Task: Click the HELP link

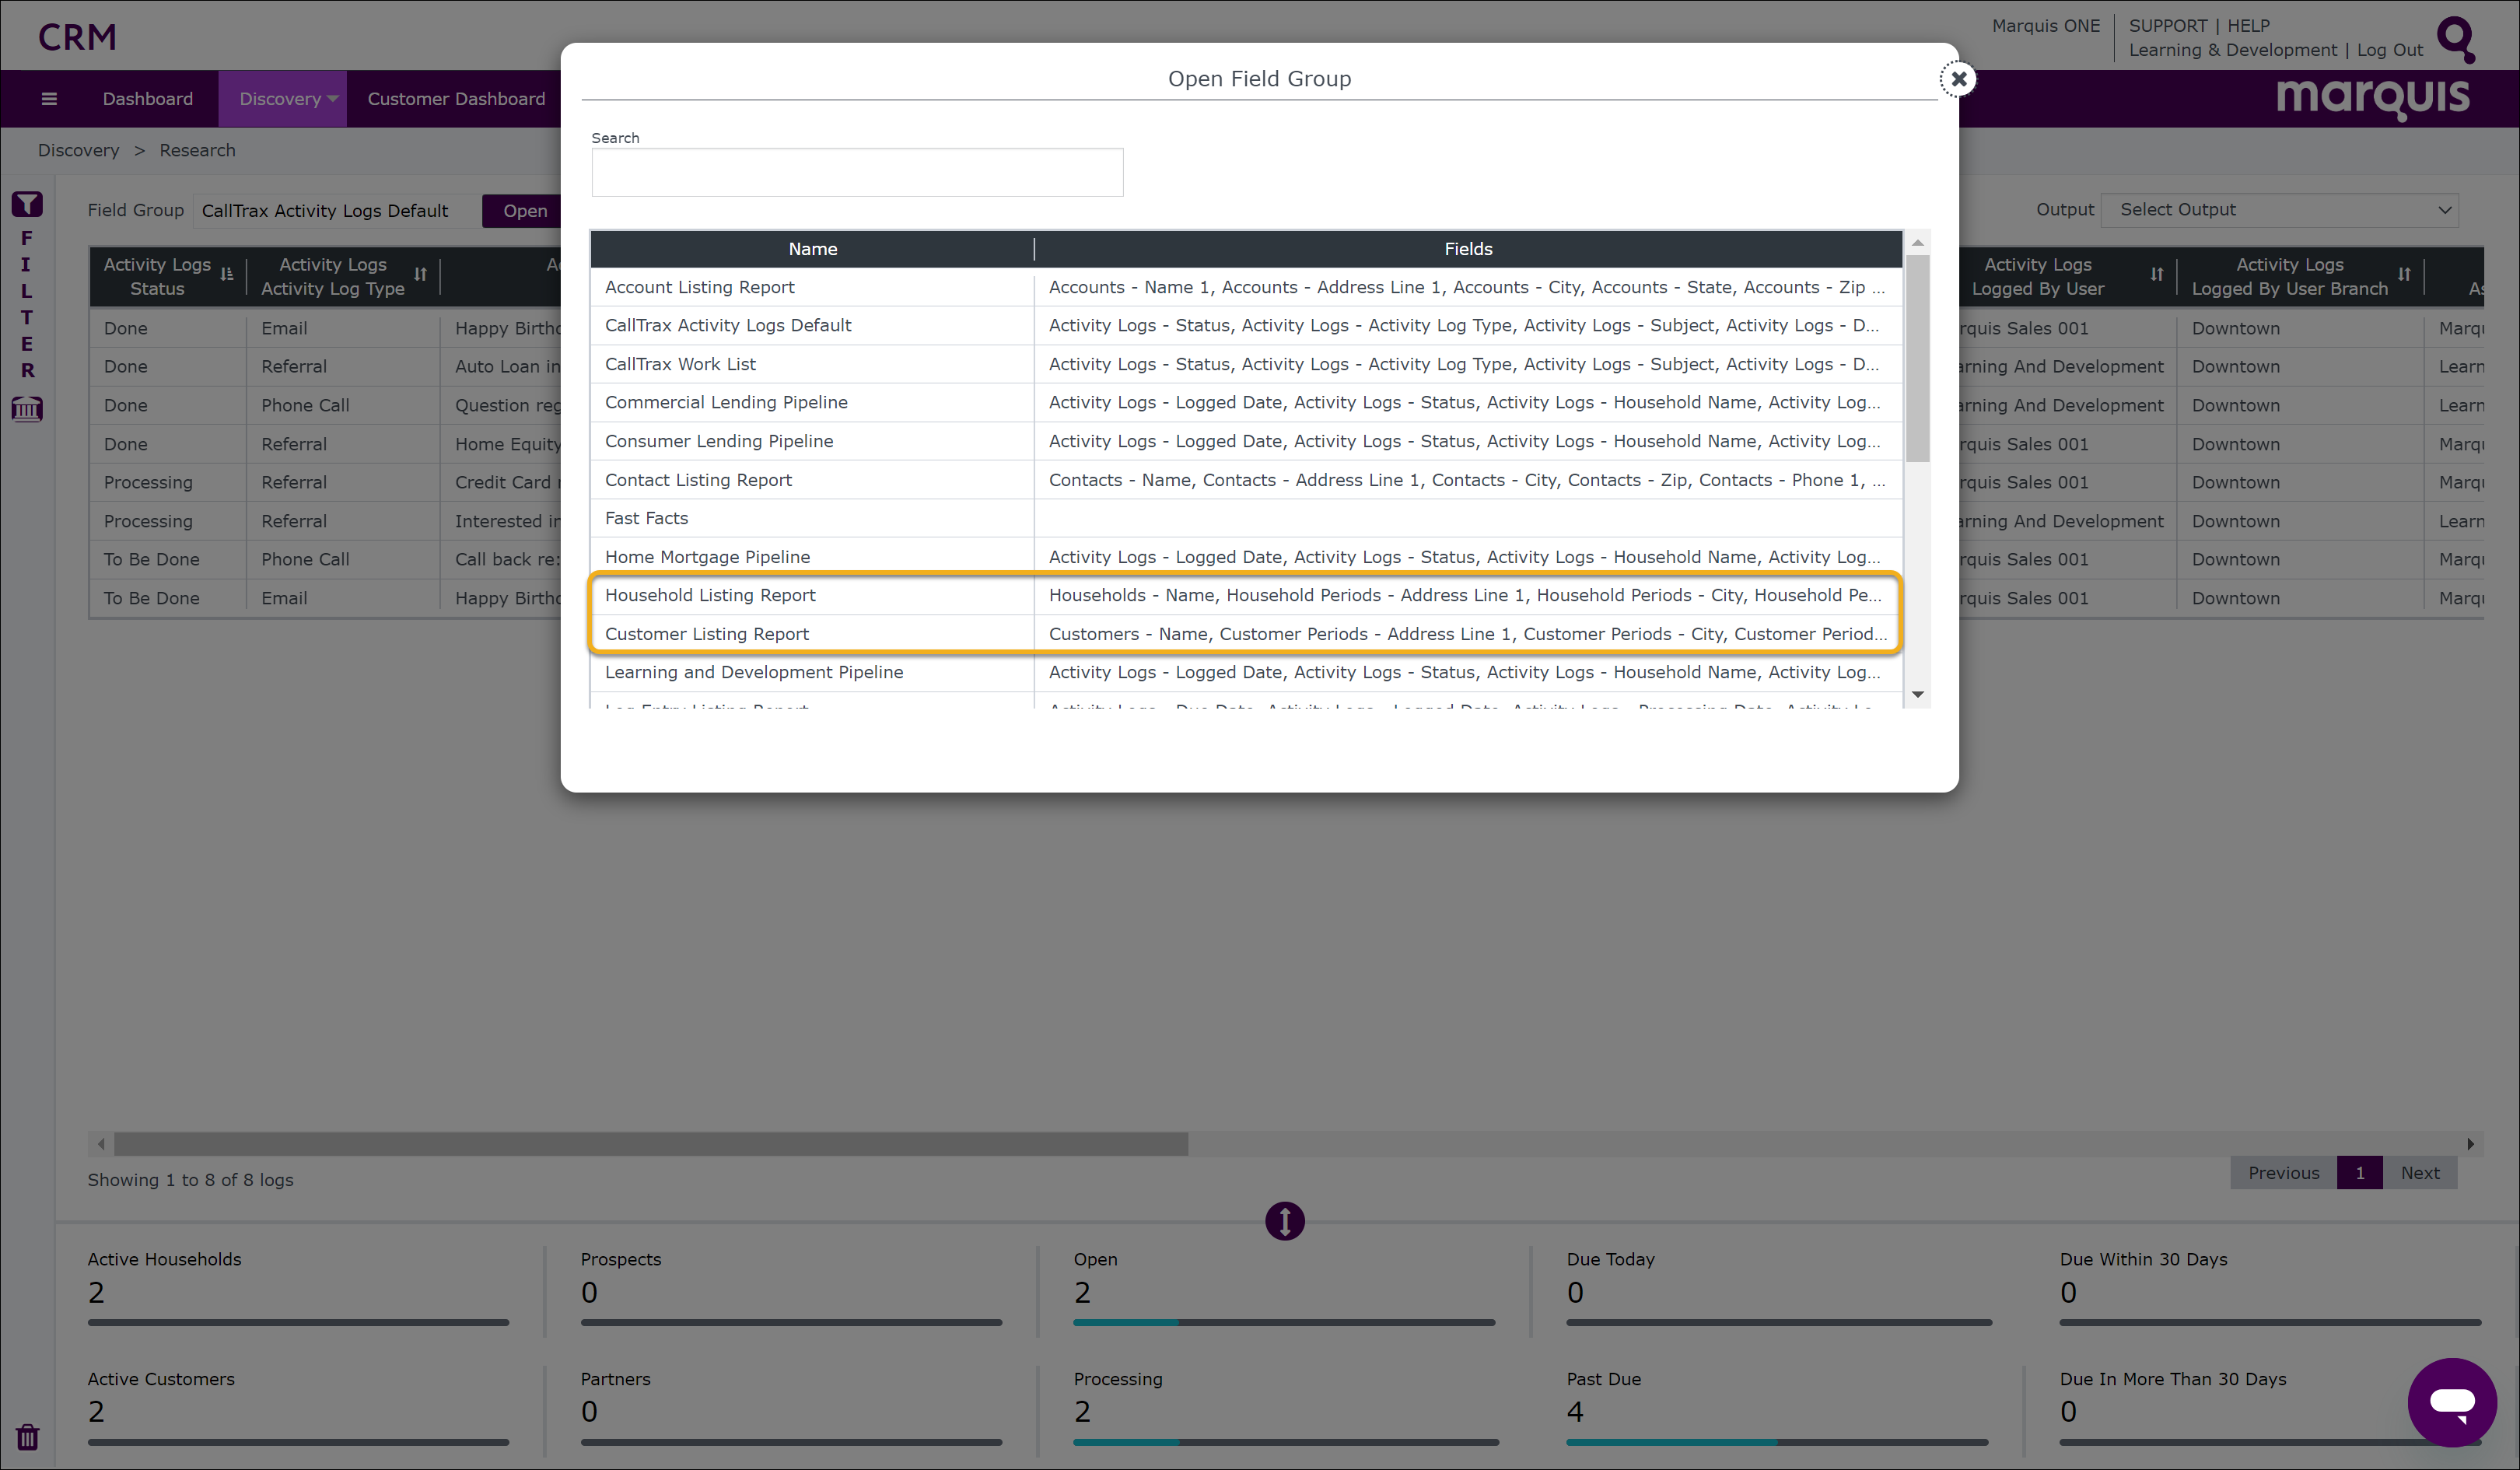Action: [x=2248, y=26]
